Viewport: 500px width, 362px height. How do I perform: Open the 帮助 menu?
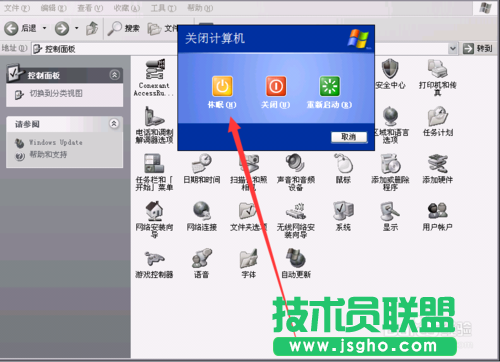[x=200, y=8]
